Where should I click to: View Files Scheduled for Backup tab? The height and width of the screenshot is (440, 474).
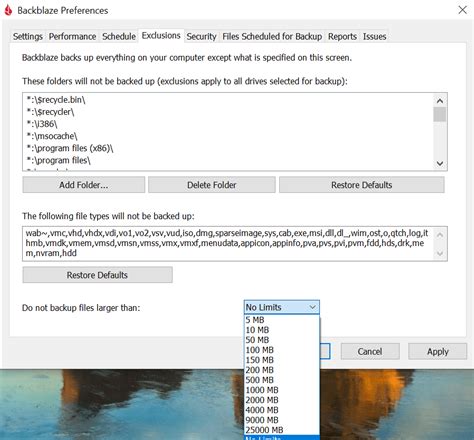(272, 36)
